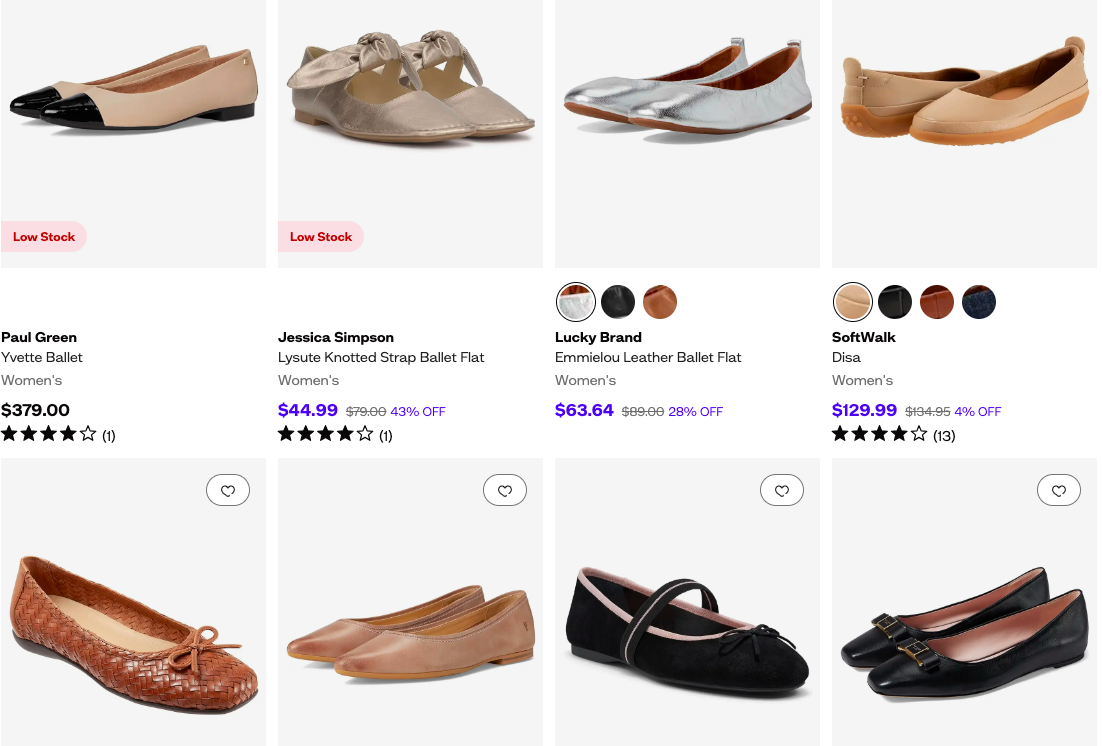Select black swatch for Lucky Brand Emmielou
The height and width of the screenshot is (746, 1102).
[x=618, y=301]
